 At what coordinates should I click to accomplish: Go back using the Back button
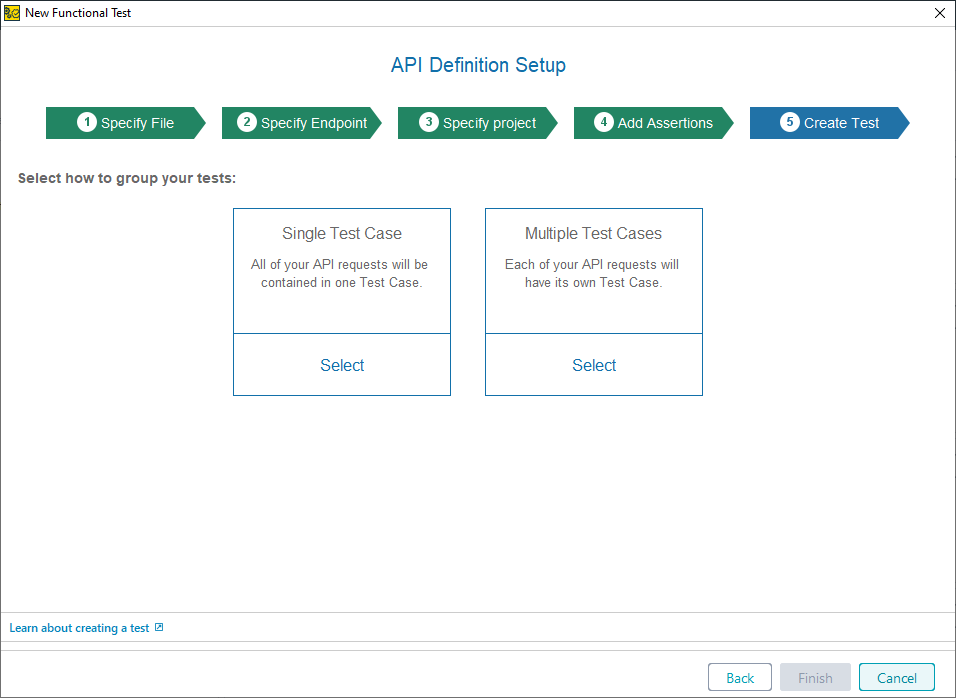tap(740, 677)
